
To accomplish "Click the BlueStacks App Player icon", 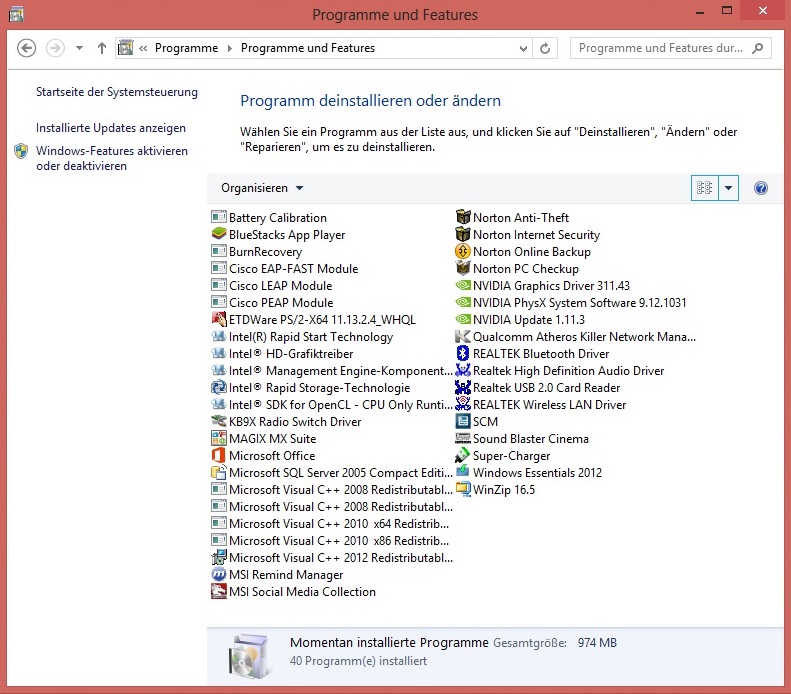I will tap(218, 234).
